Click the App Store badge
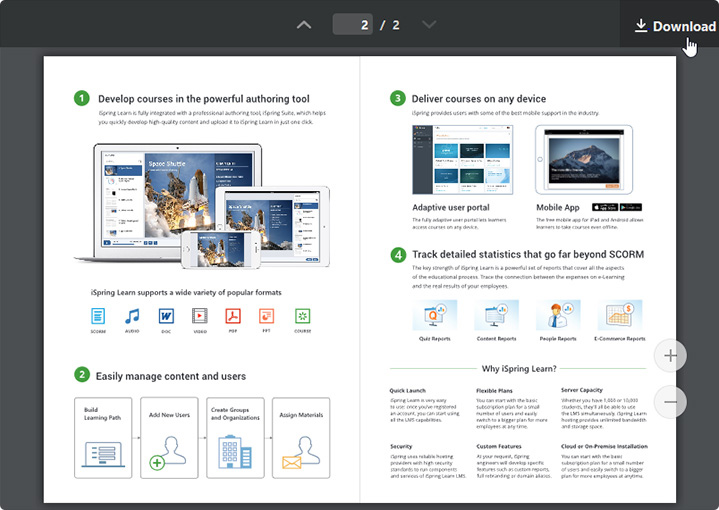The height and width of the screenshot is (510, 719). pos(605,207)
